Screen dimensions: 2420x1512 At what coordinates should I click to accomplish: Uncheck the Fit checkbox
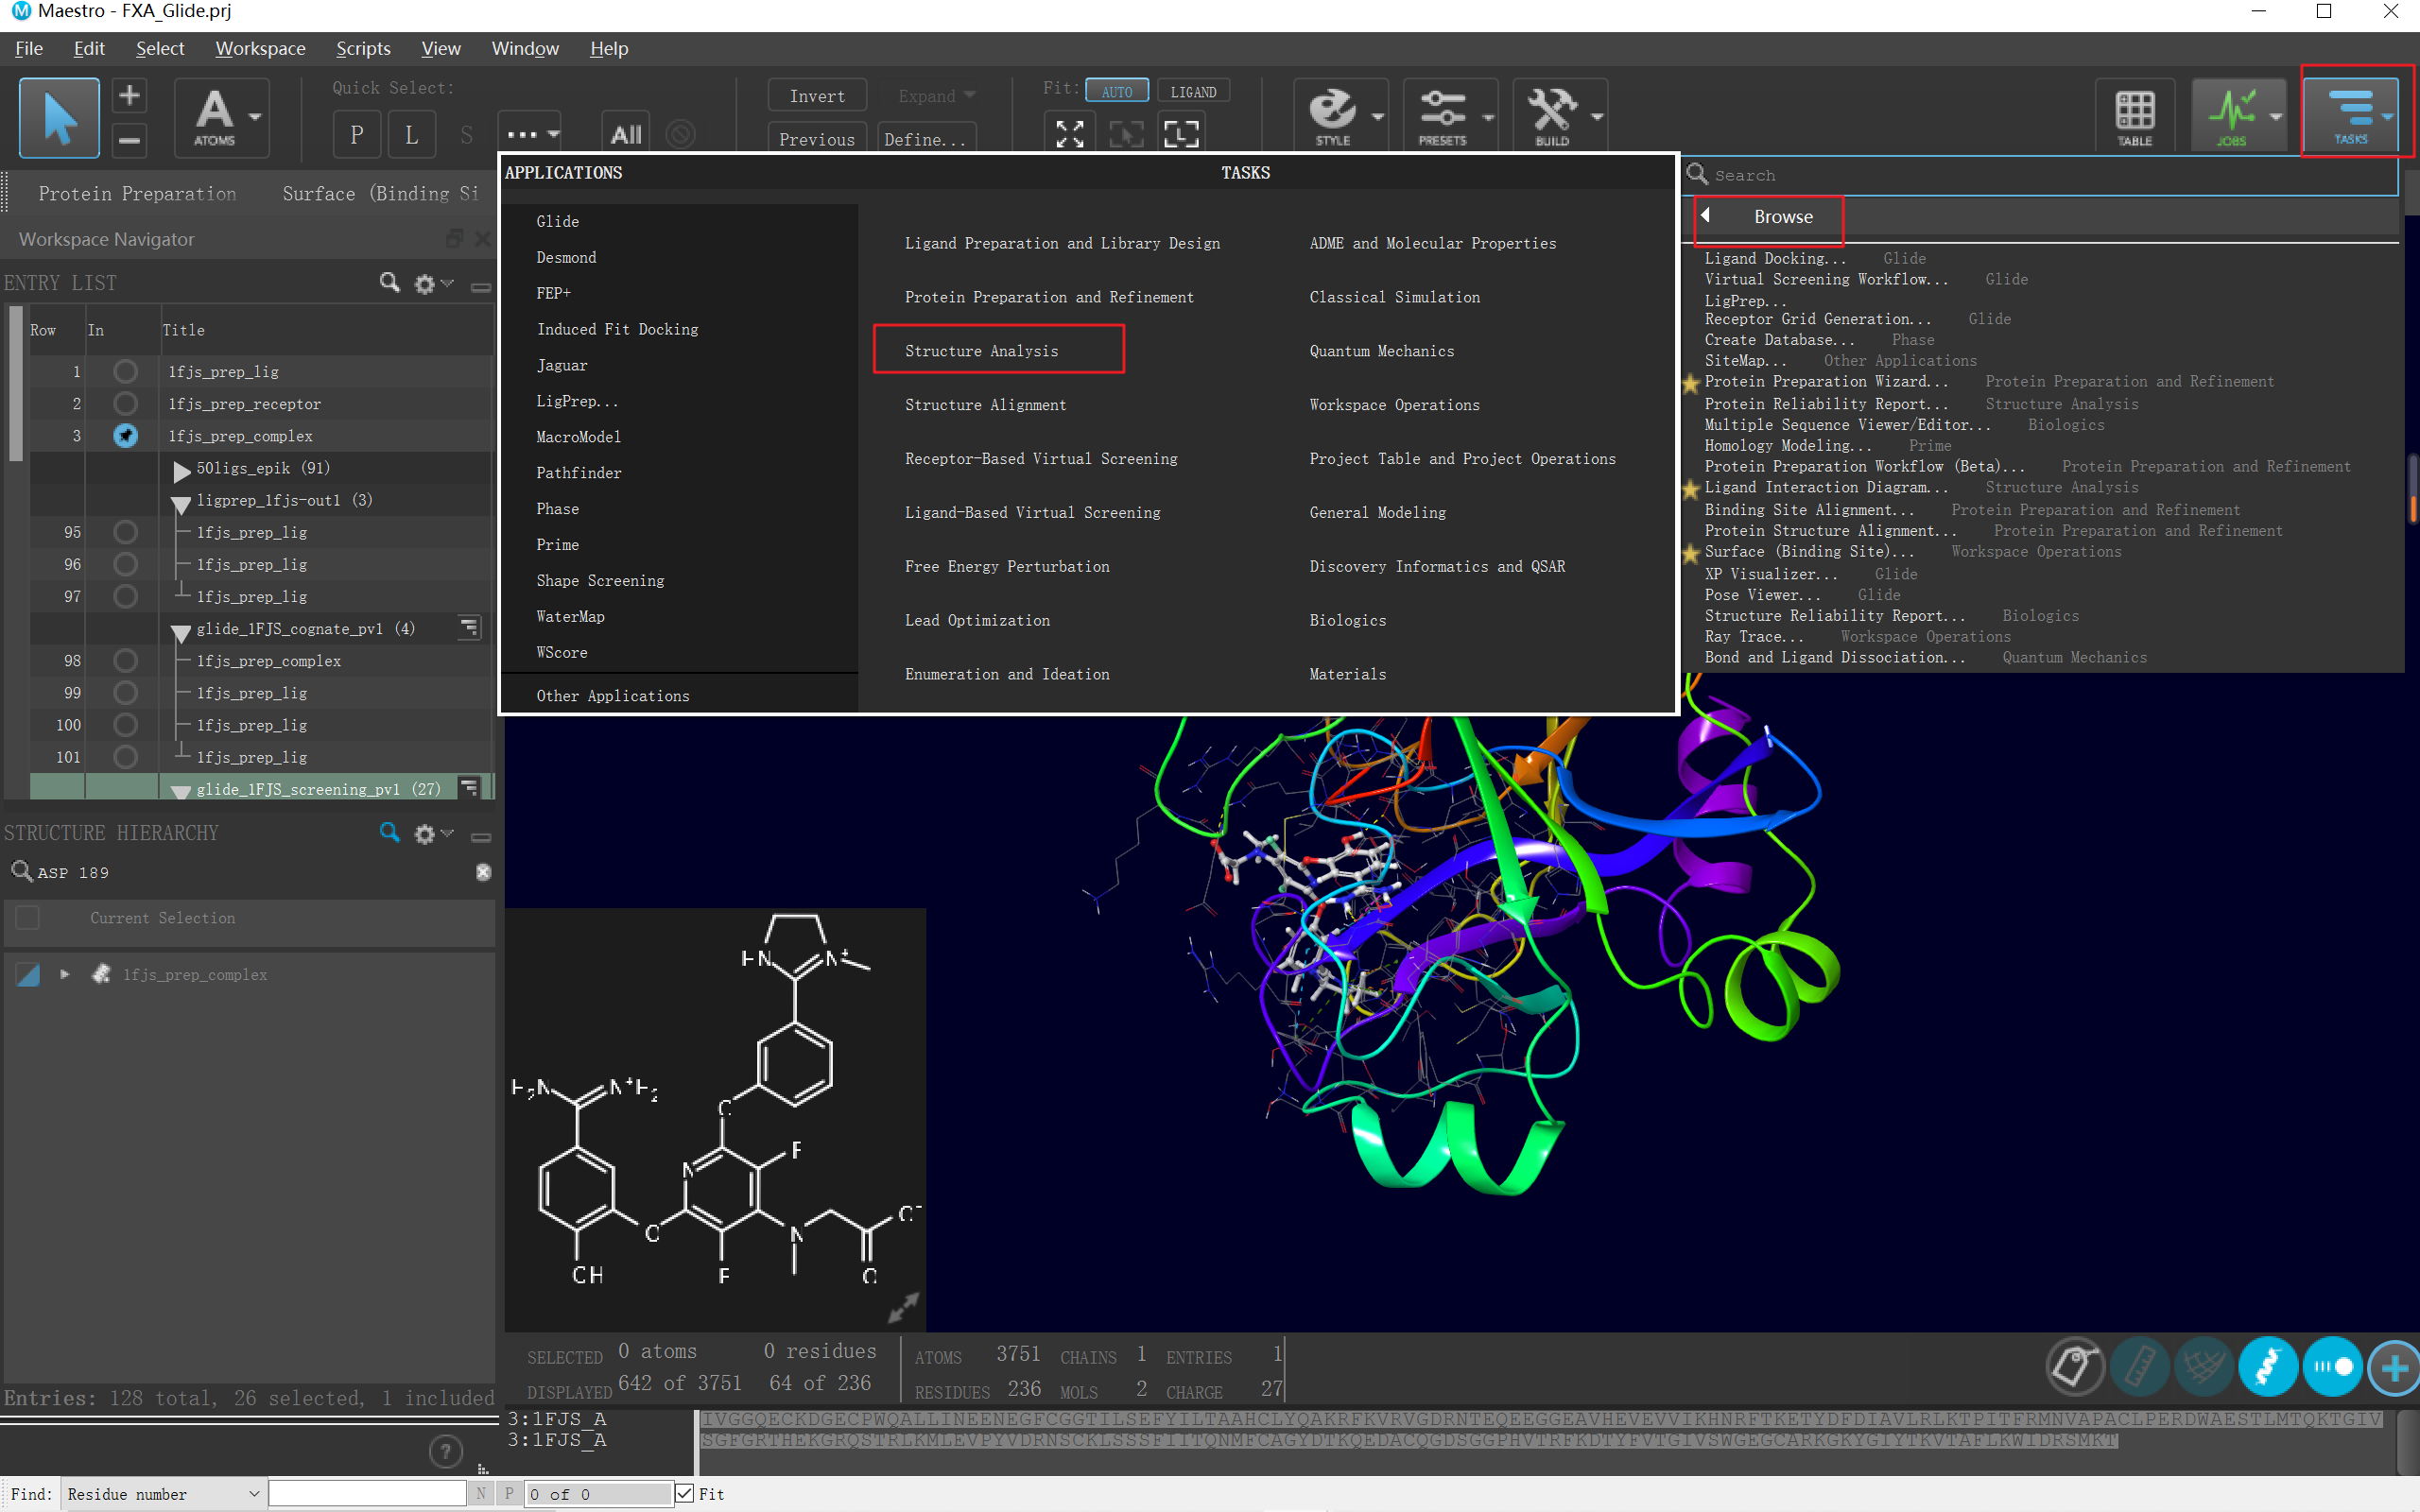(x=685, y=1493)
